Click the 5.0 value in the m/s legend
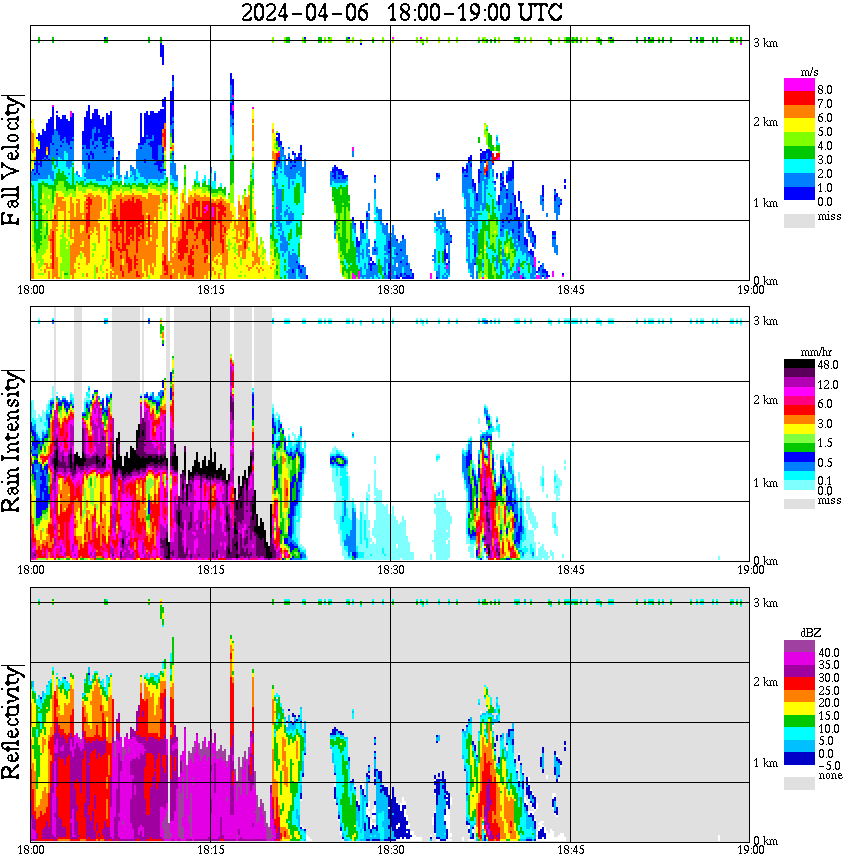This screenshot has width=850, height=868. (825, 132)
